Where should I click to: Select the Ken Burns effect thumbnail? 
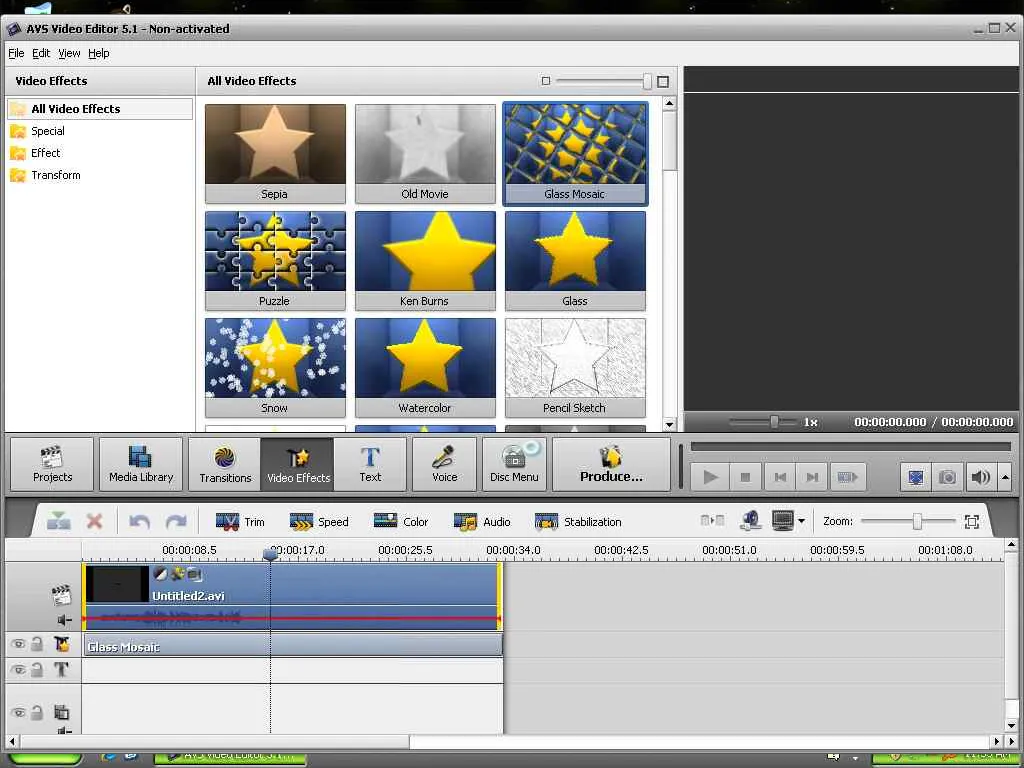pos(425,261)
